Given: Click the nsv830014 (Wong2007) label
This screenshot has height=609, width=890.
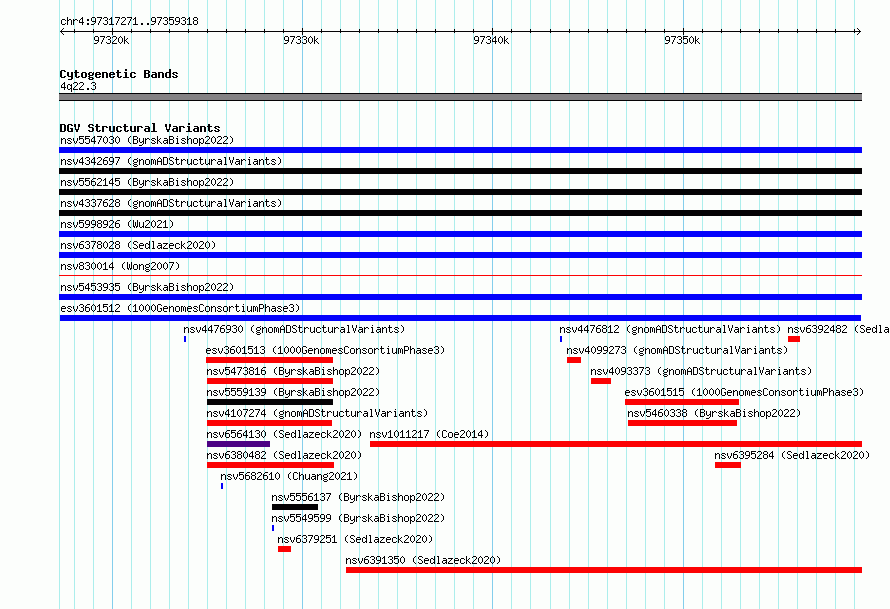Looking at the screenshot, I should 120,266.
